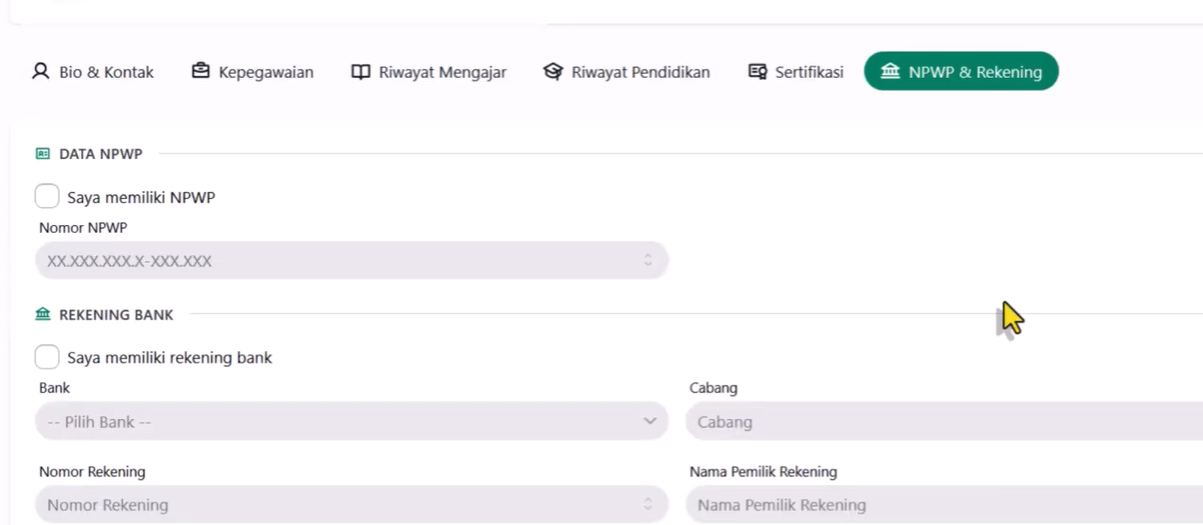Click the certificate icon beside Sertifikasi
The width and height of the screenshot is (1203, 525).
pos(758,72)
